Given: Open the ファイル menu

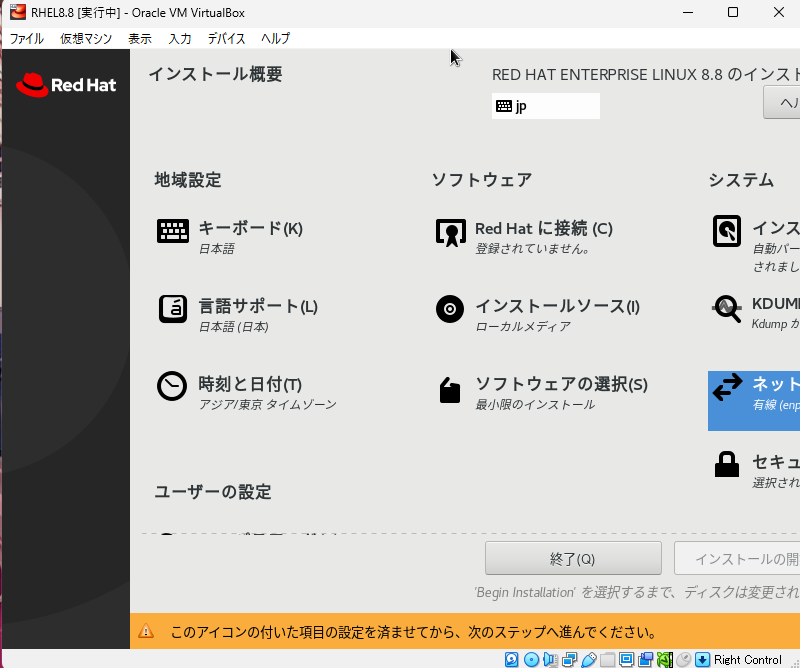Looking at the screenshot, I should 27,38.
